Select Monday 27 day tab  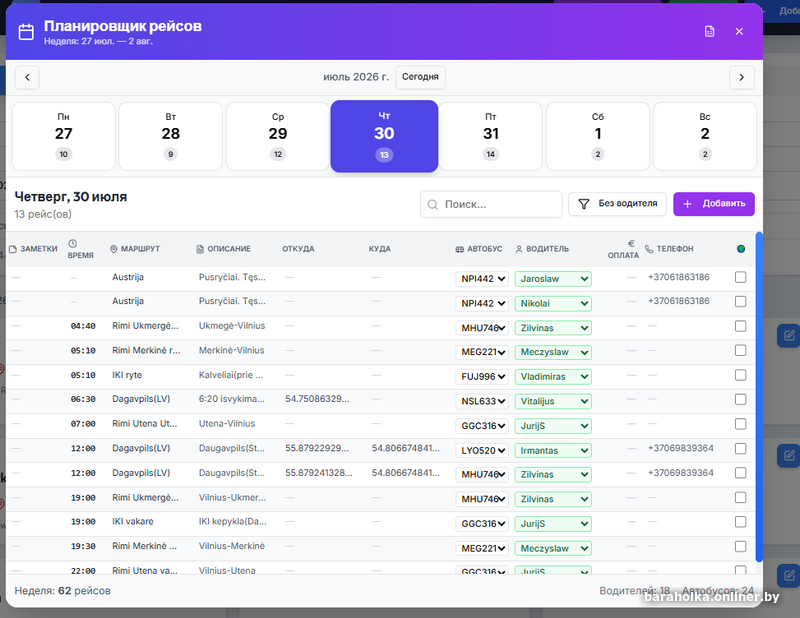tap(63, 136)
